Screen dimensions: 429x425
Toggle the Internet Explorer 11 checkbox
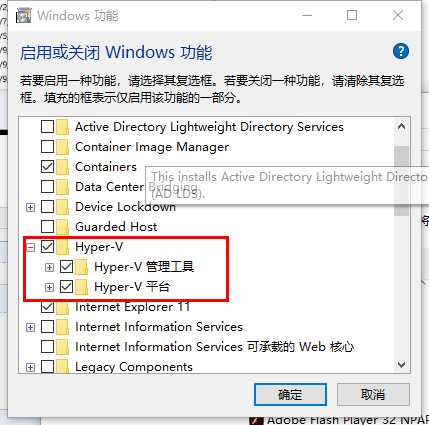pyautogui.click(x=47, y=307)
